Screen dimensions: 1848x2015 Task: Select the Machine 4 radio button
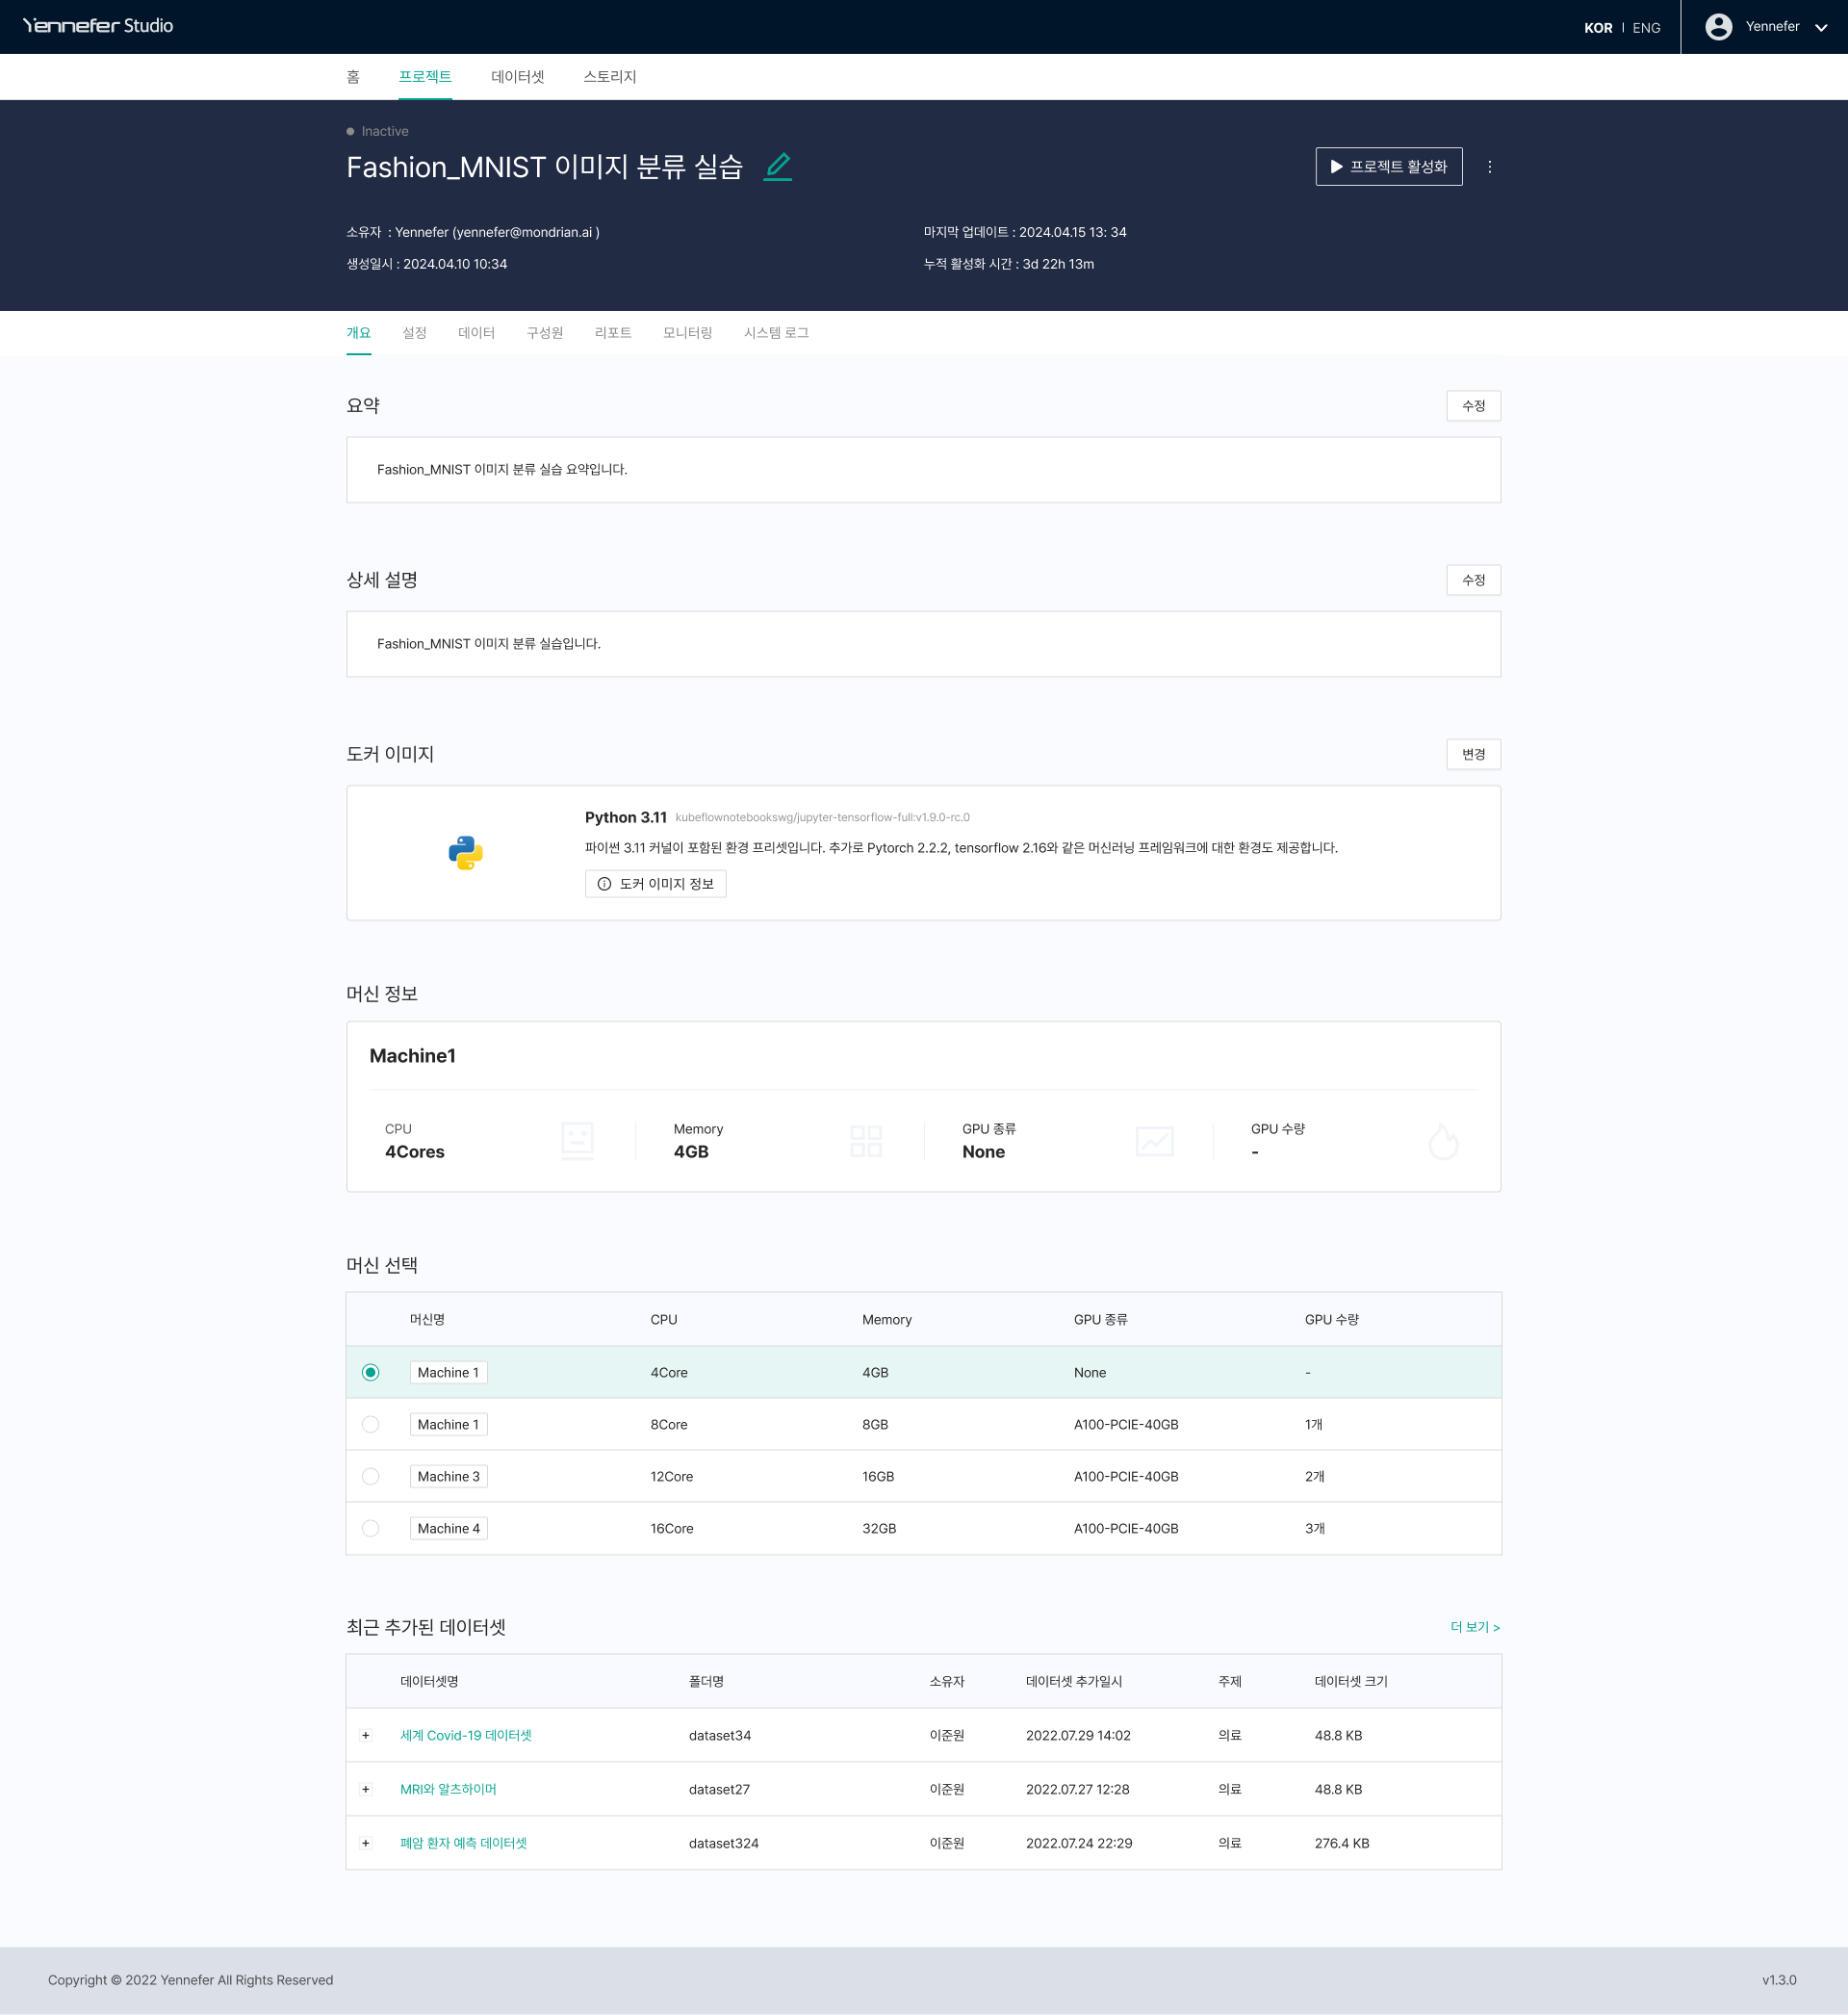(370, 1528)
